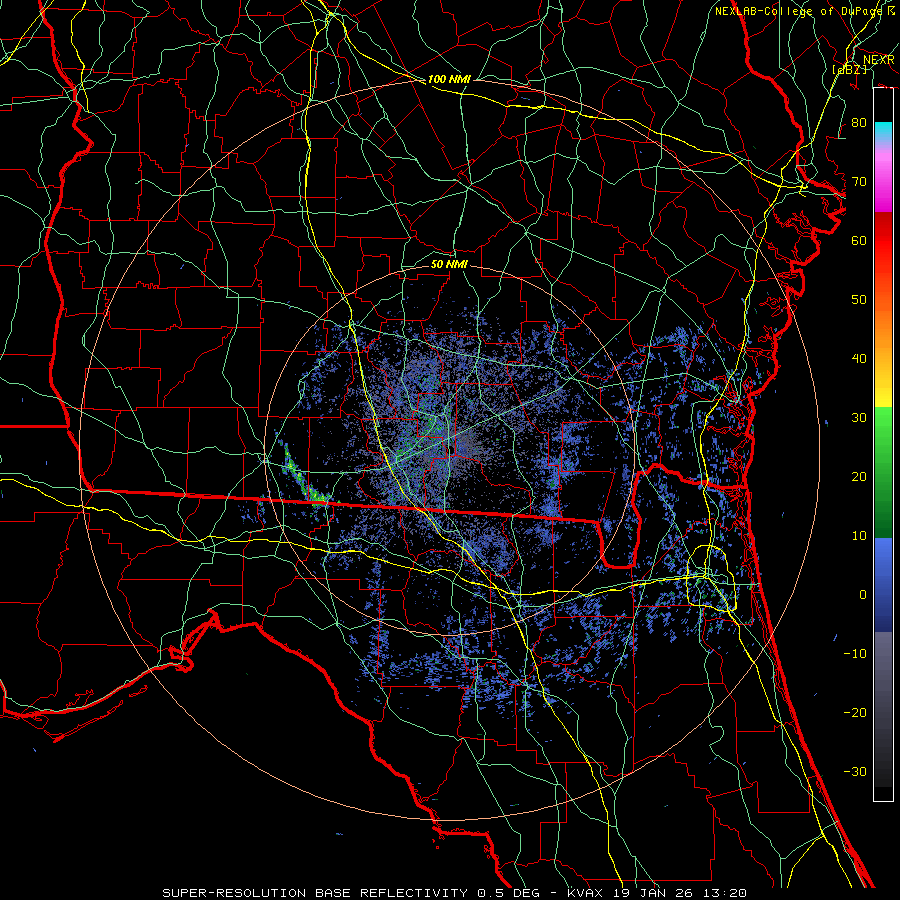
Task: Click the "60" value on the dBZ scale
Action: (859, 240)
